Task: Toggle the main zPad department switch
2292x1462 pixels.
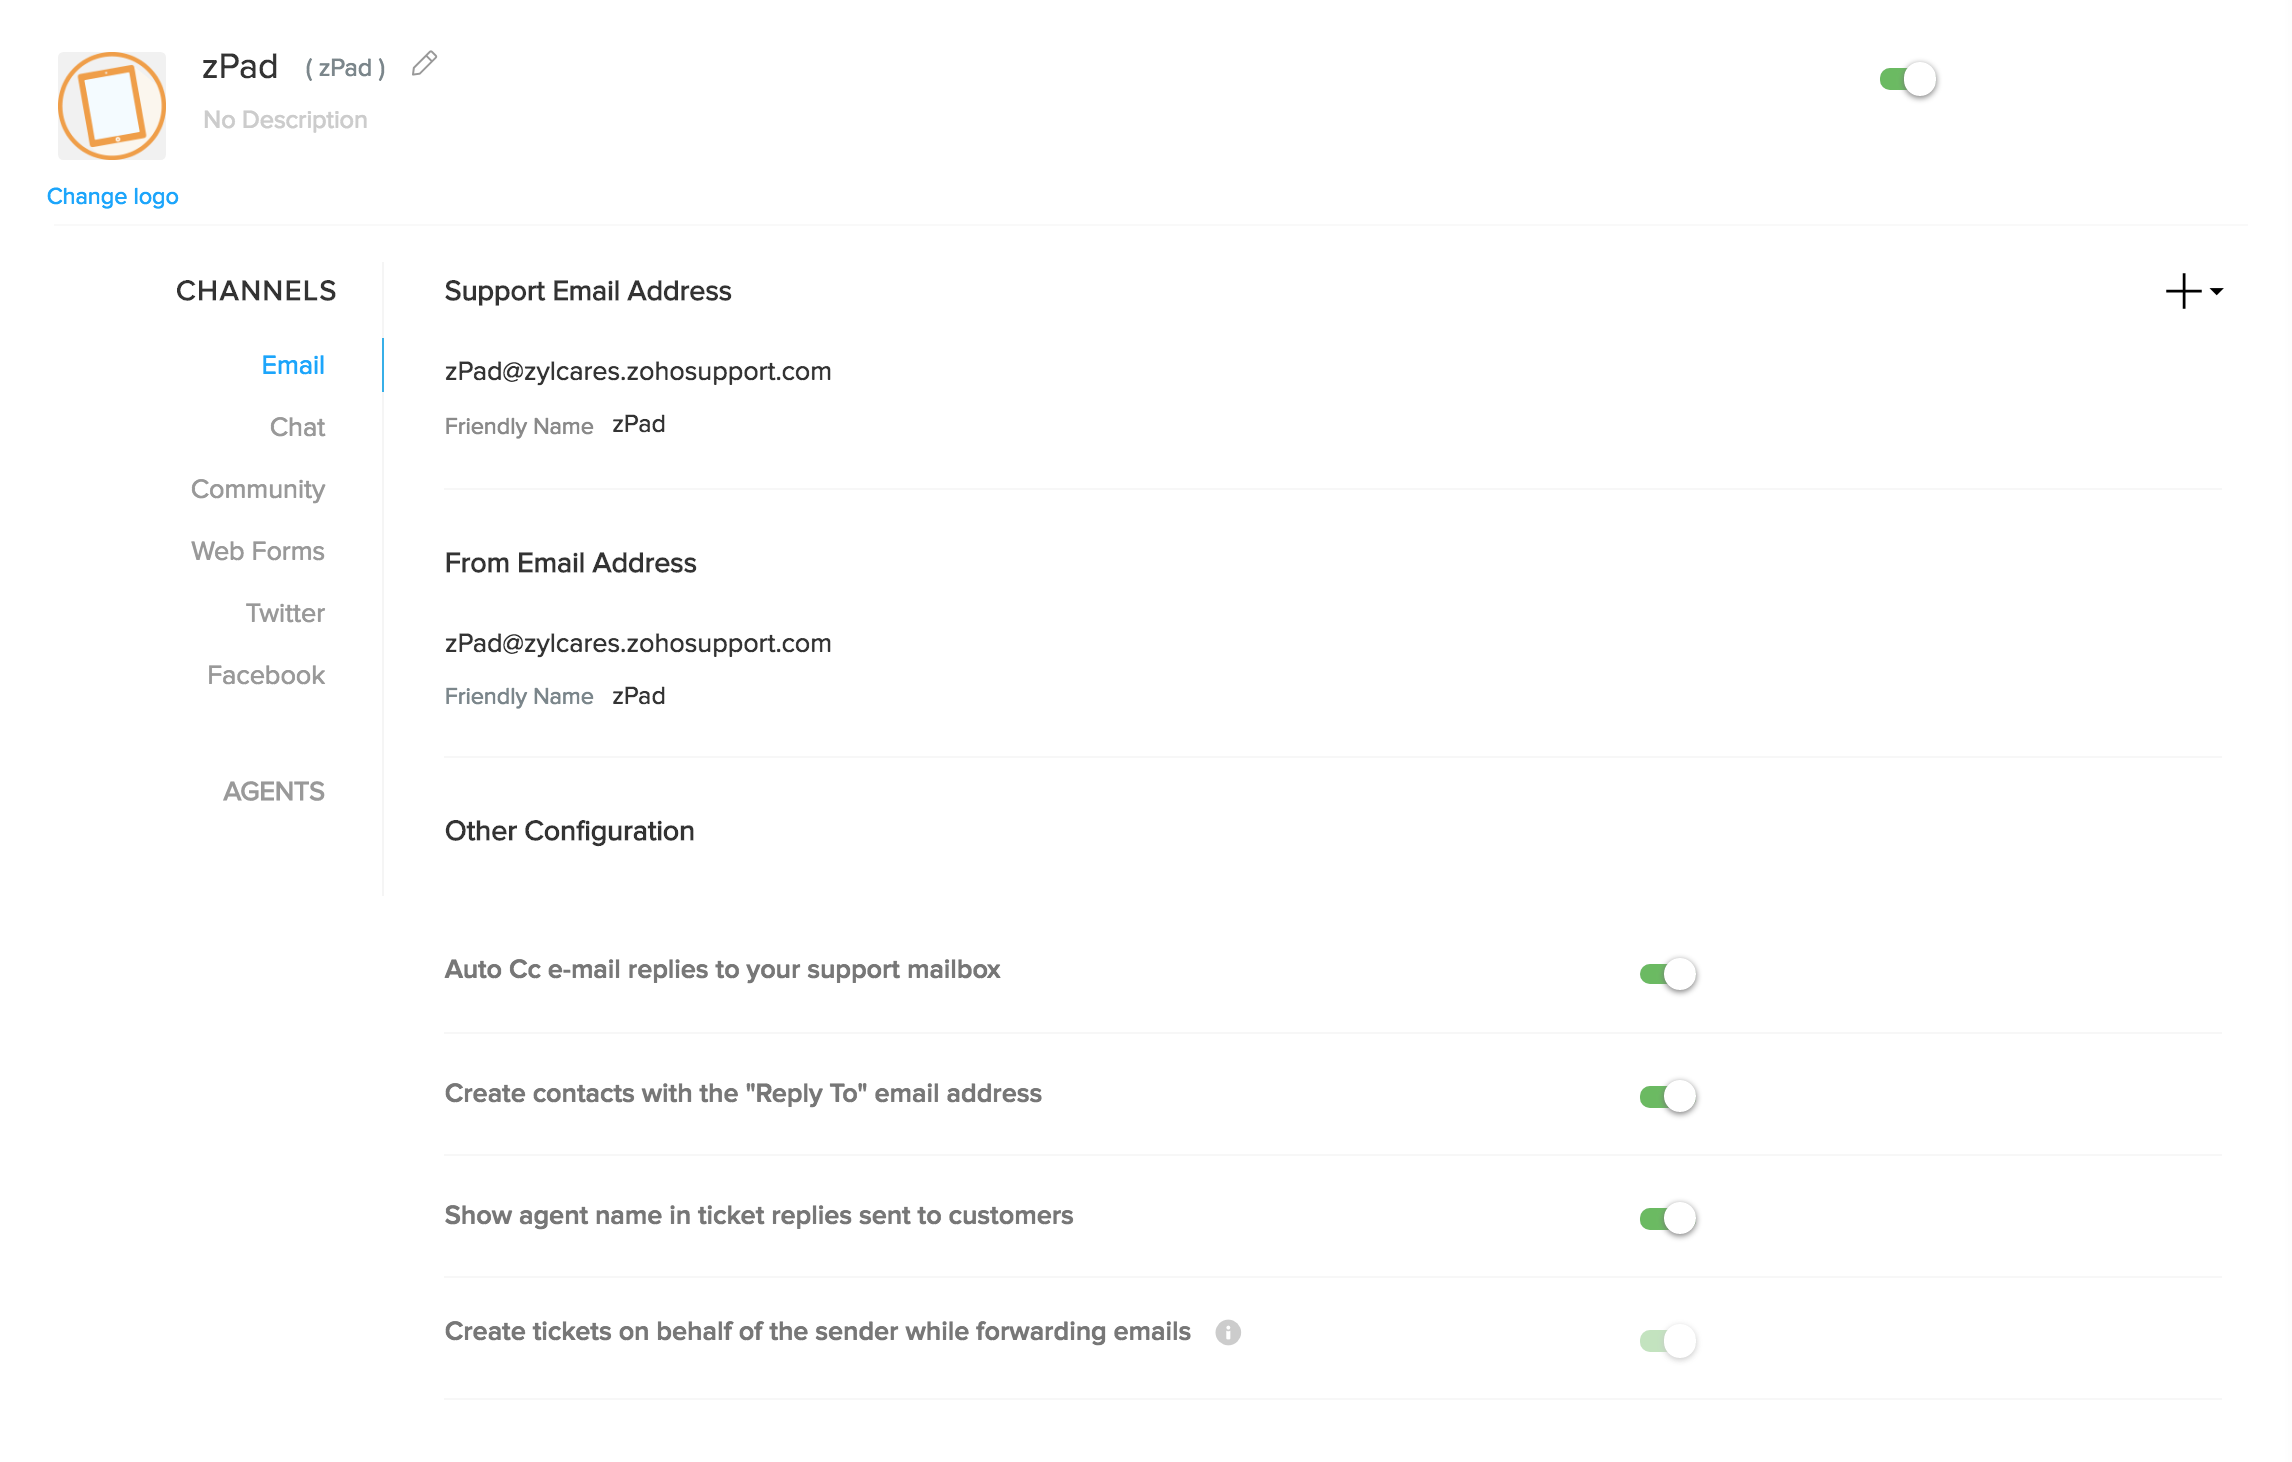Action: pos(1904,77)
